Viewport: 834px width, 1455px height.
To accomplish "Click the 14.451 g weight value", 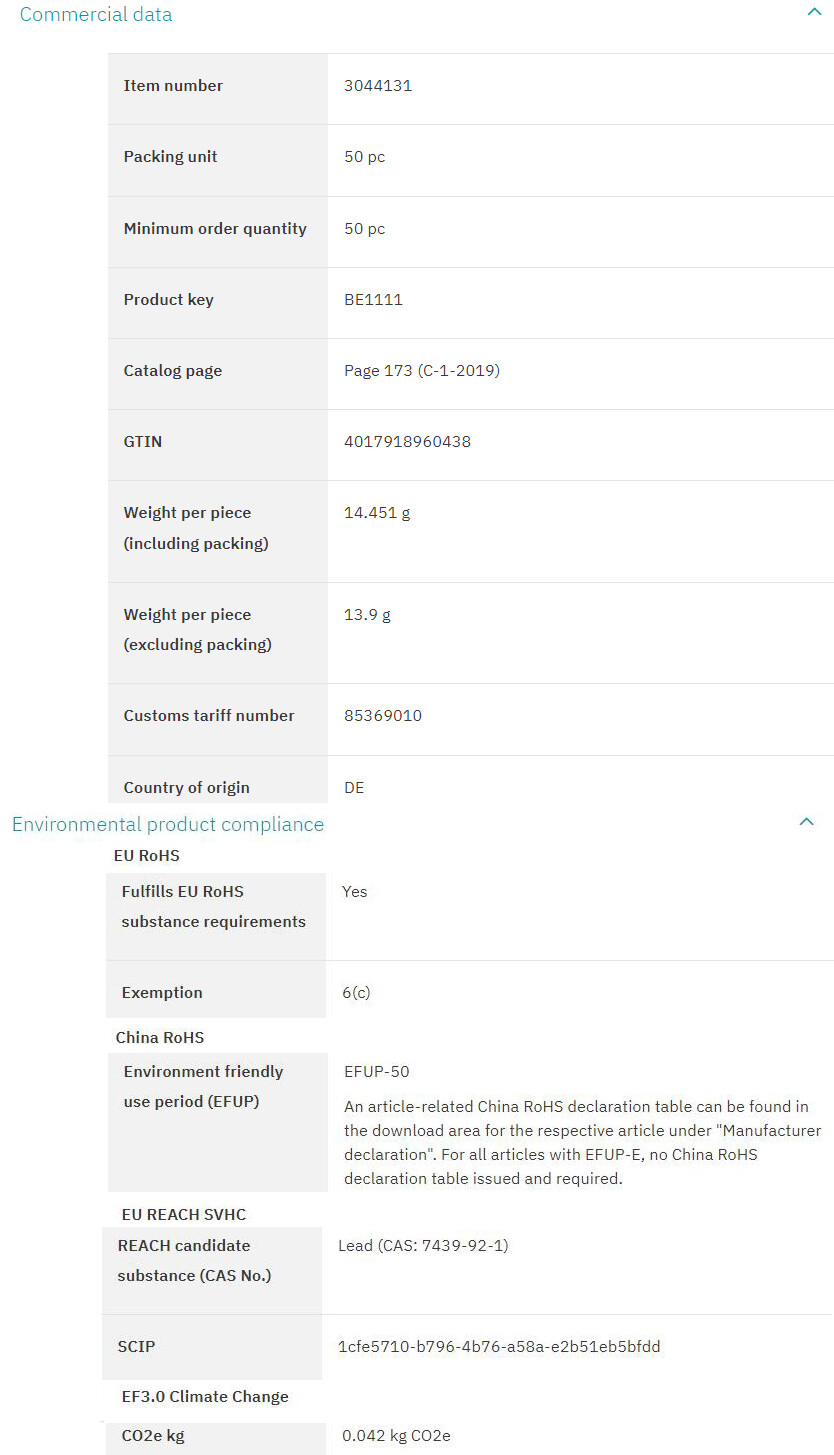I will point(377,513).
